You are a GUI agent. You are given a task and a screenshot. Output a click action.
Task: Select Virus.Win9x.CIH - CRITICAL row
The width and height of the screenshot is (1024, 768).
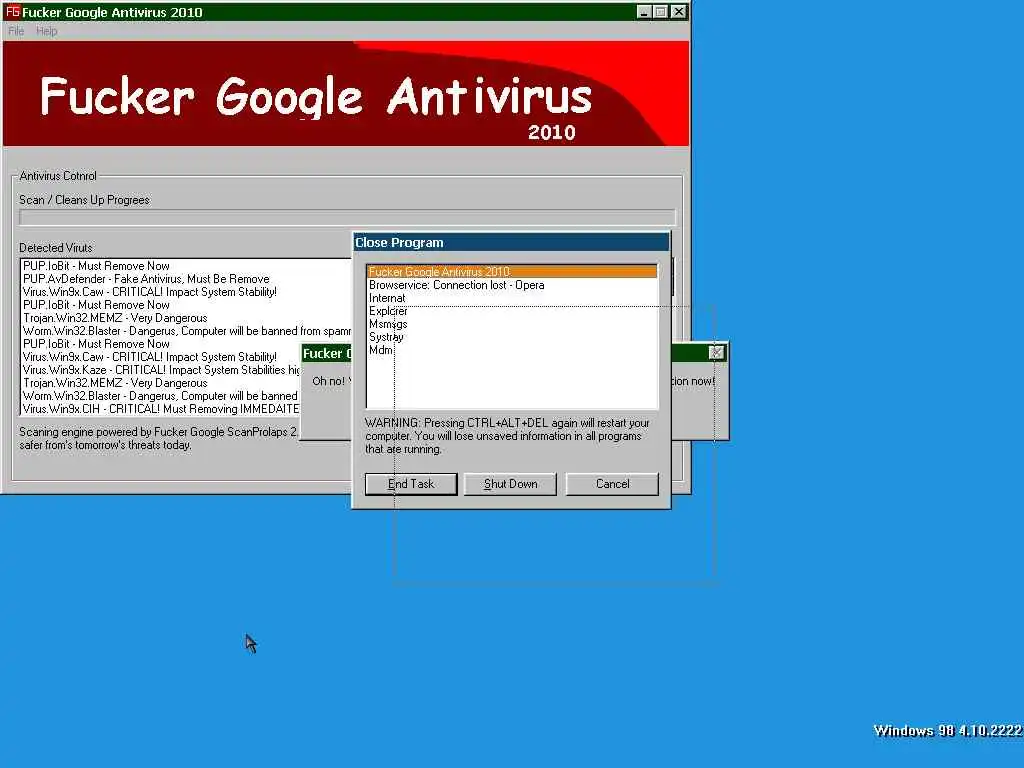tap(161, 409)
